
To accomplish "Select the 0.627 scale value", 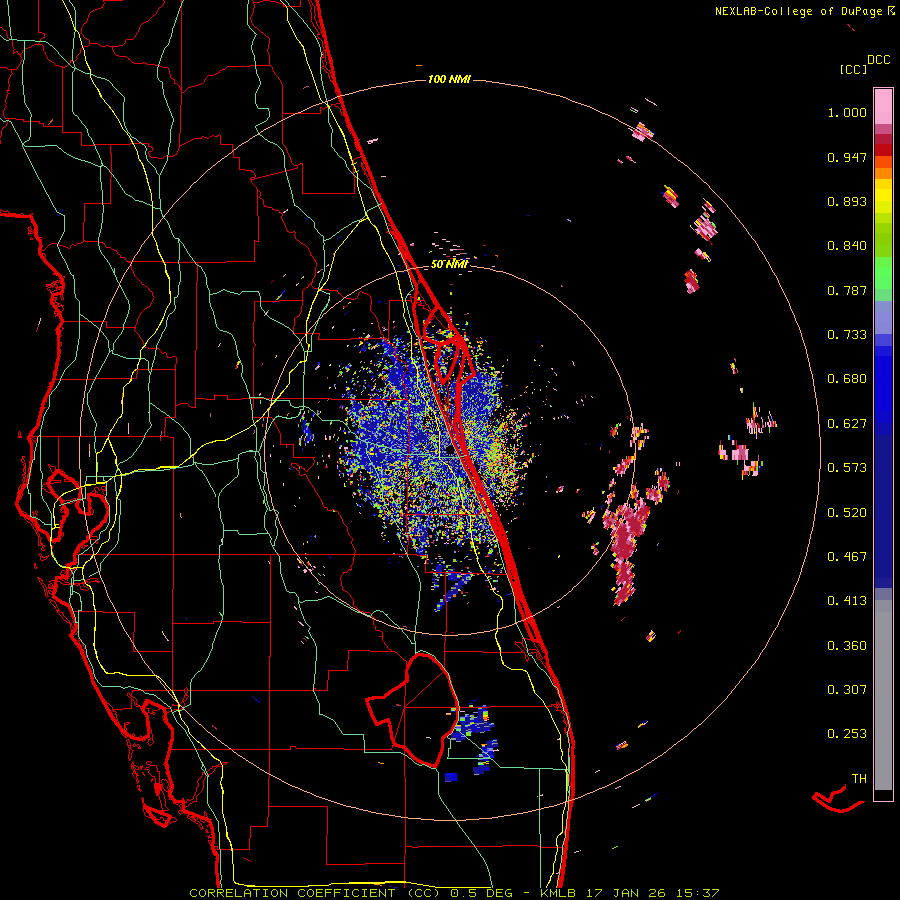I will tap(847, 424).
